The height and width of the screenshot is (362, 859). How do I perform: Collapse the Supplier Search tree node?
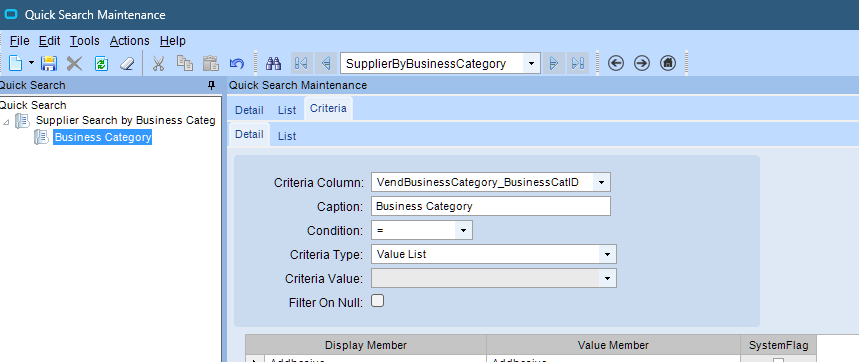tap(6, 122)
